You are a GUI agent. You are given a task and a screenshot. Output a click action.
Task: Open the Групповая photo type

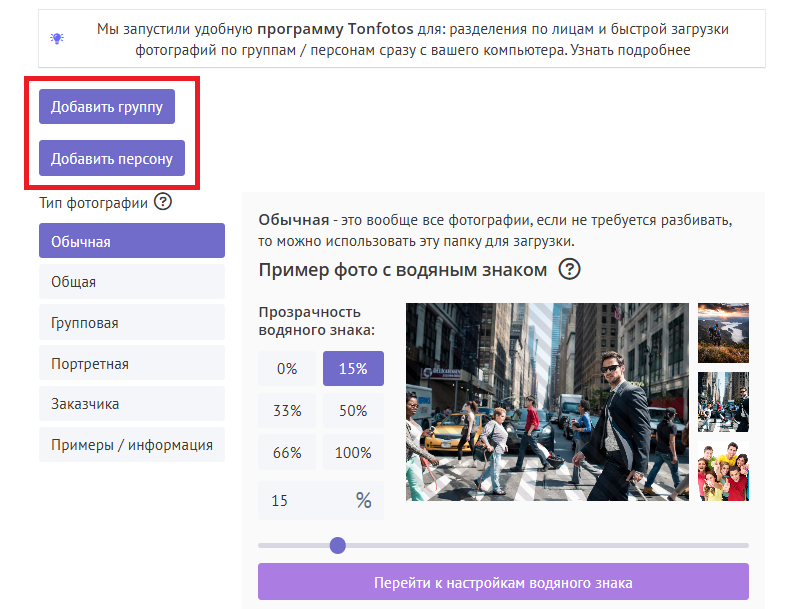tap(132, 323)
